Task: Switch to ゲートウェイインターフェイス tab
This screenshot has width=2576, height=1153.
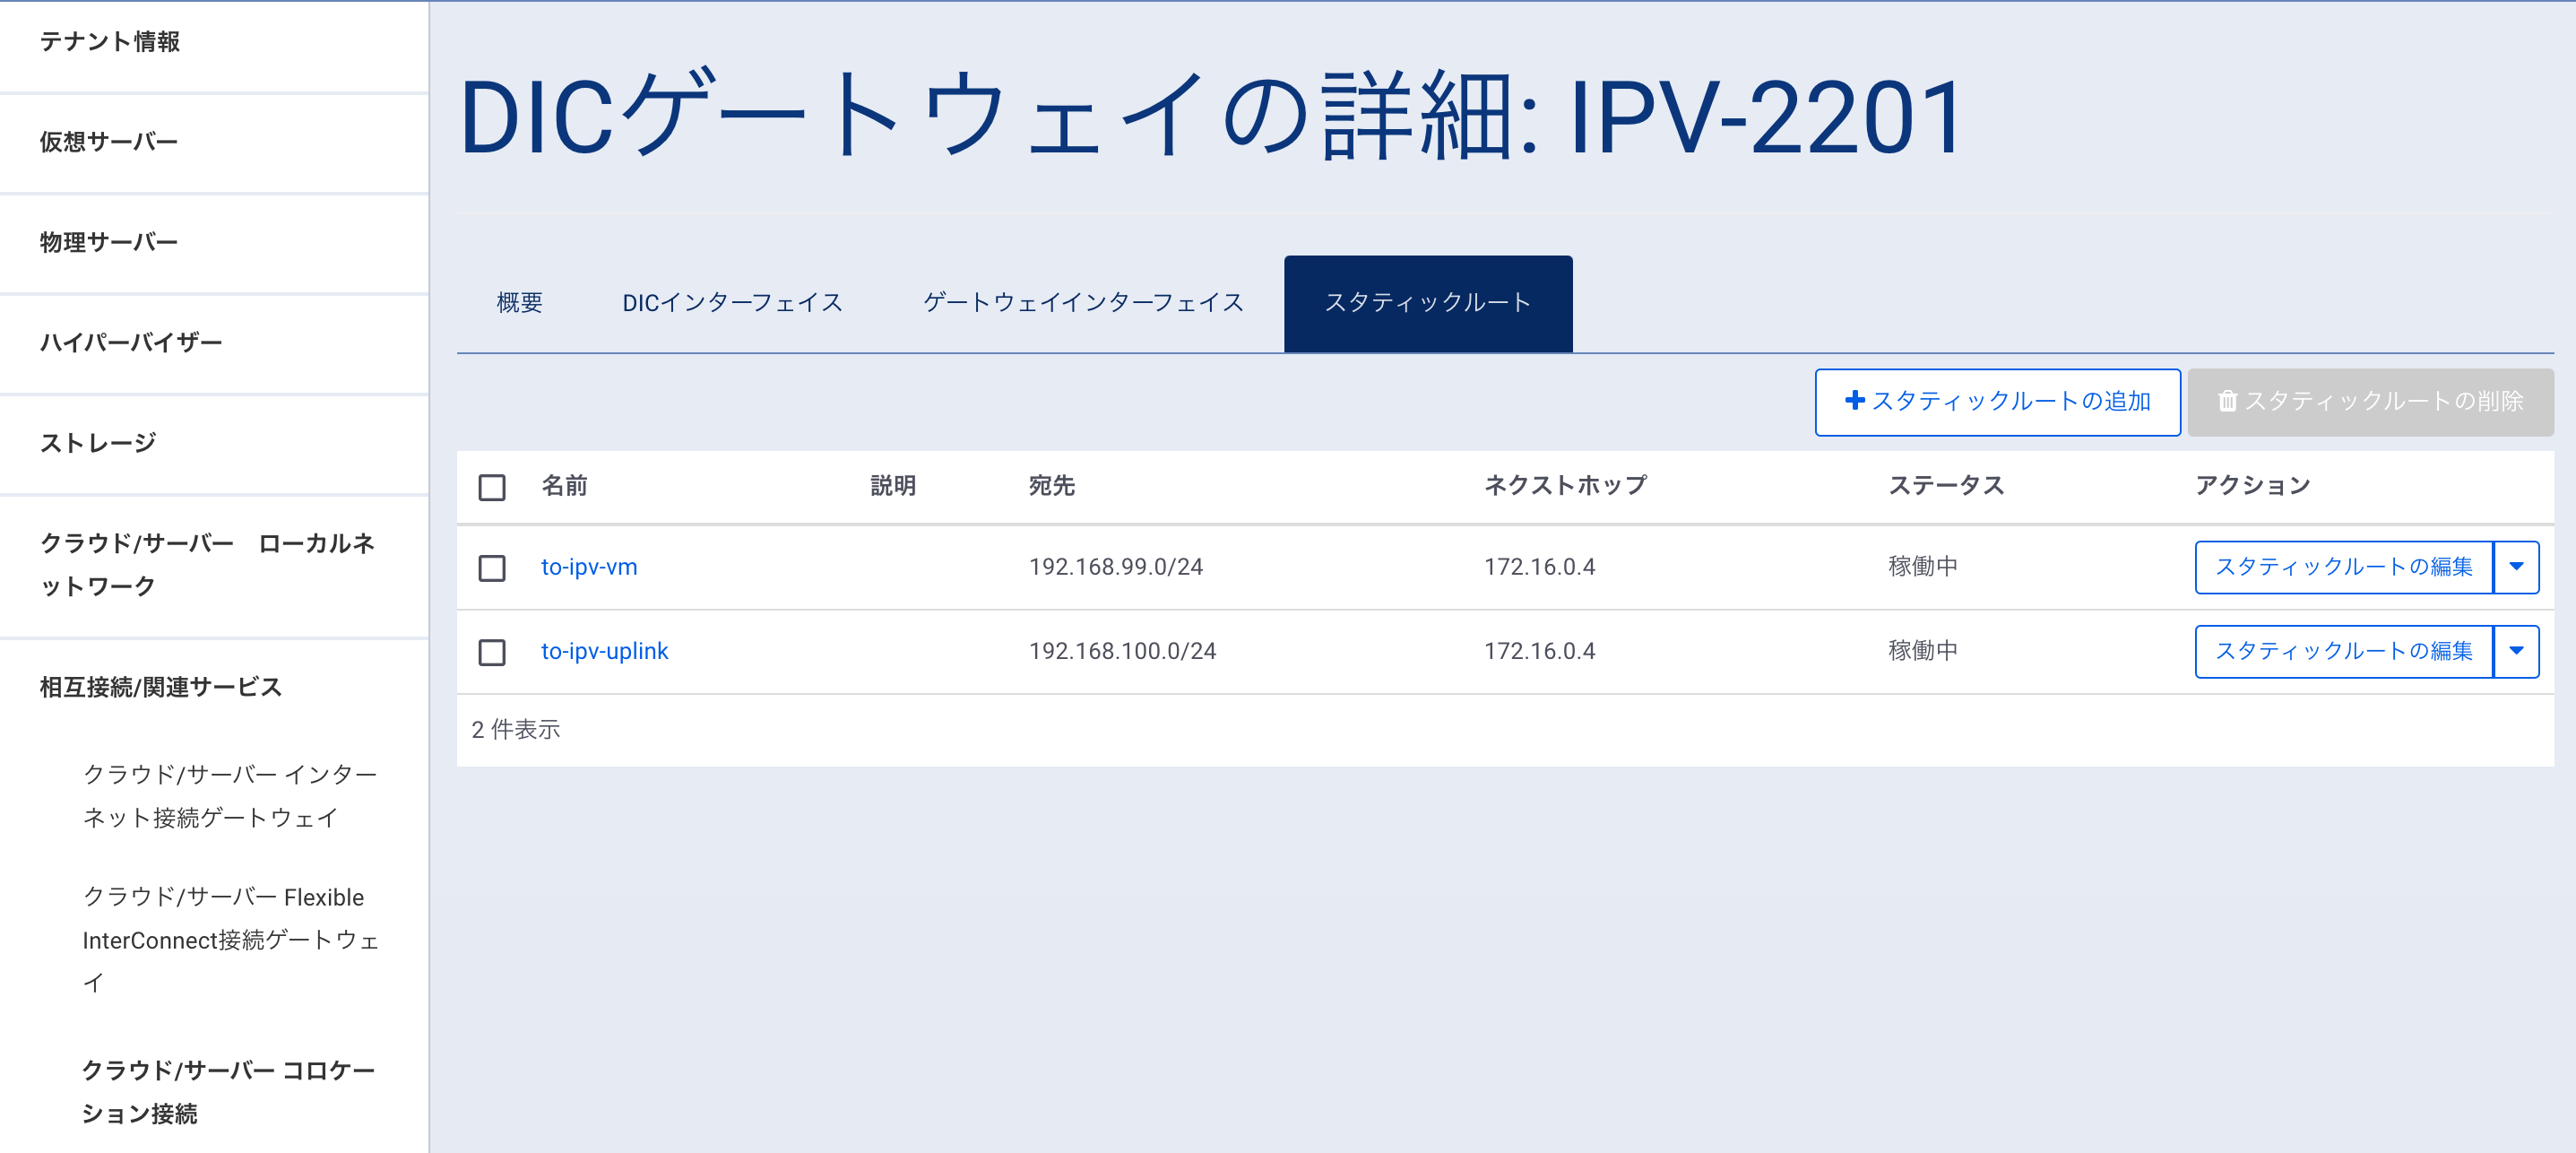Action: tap(1085, 302)
